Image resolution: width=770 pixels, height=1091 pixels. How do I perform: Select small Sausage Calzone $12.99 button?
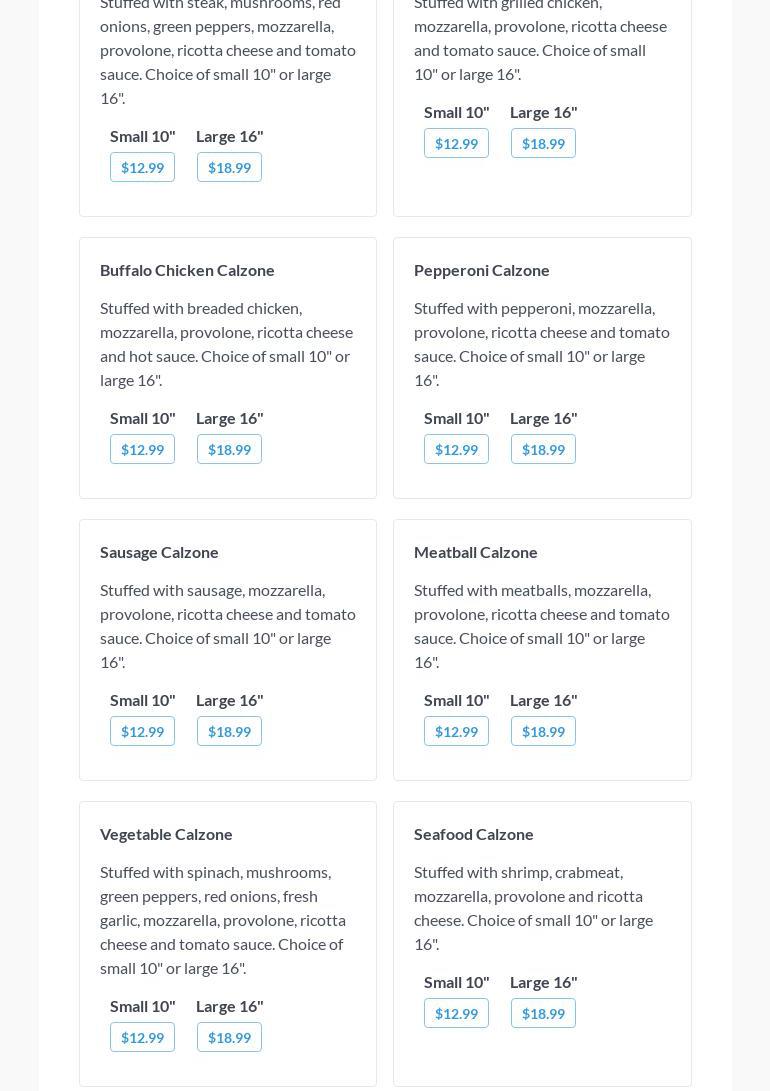142,731
